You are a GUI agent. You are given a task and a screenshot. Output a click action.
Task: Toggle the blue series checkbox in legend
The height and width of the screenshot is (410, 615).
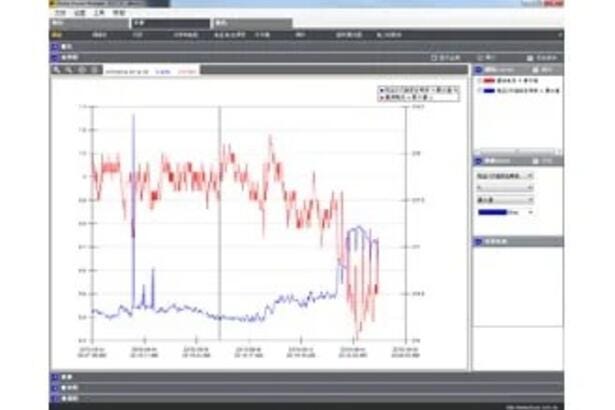coord(477,90)
